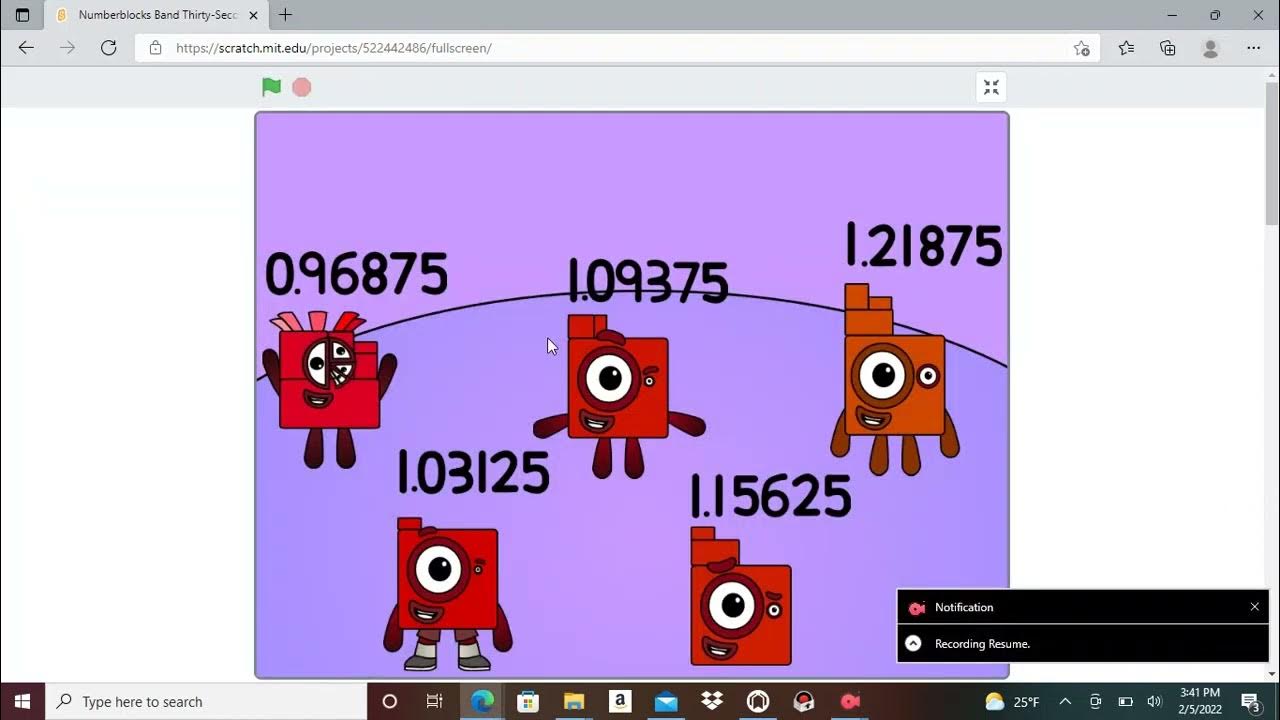The width and height of the screenshot is (1280, 720).
Task: Open Edge settings and more menu
Action: point(1254,48)
